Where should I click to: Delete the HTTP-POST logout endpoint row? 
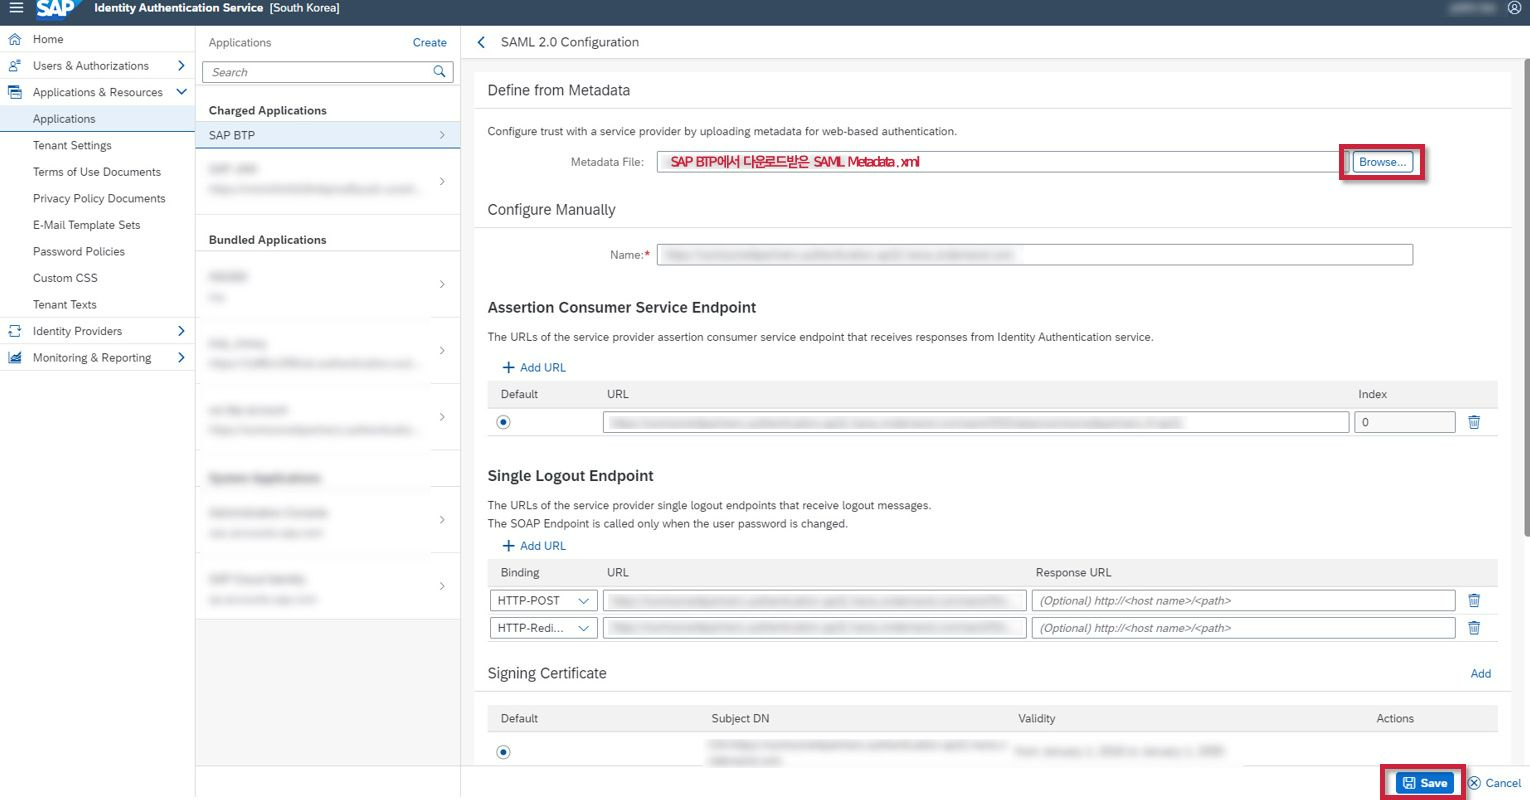click(1474, 600)
